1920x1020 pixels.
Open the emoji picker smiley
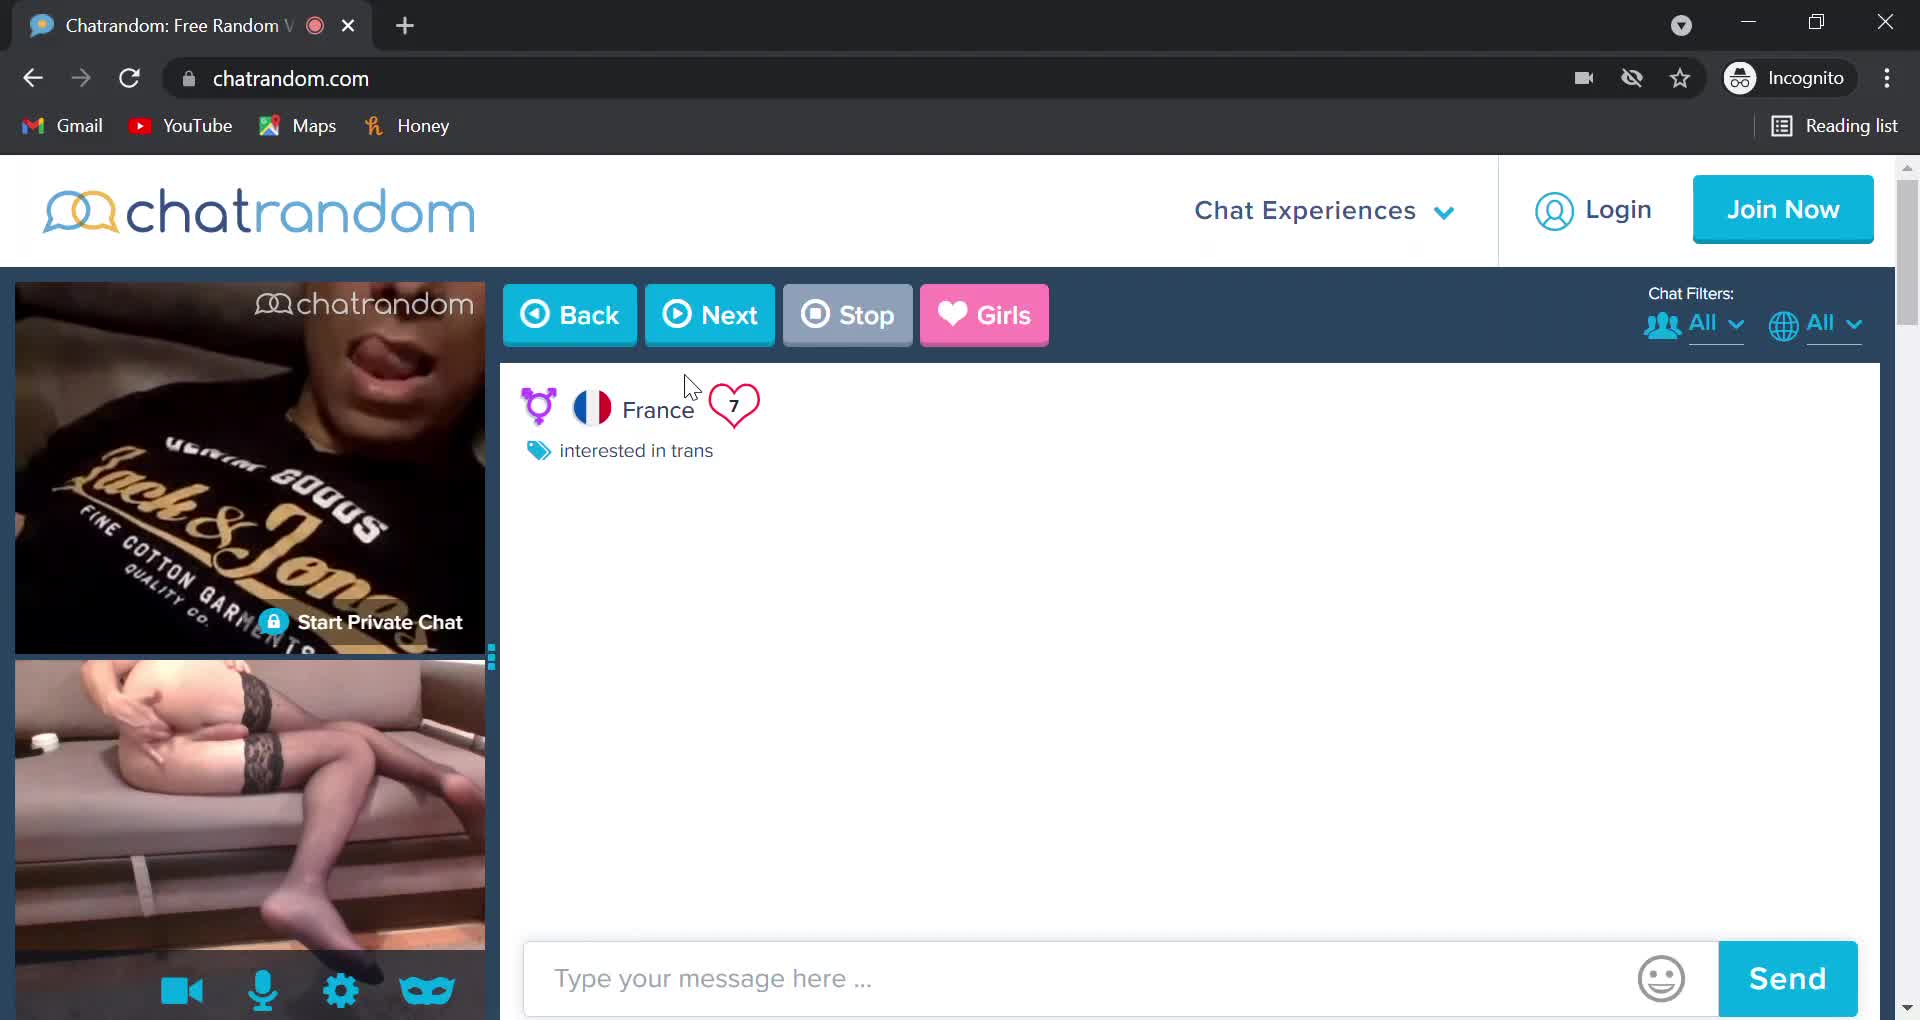pos(1661,978)
